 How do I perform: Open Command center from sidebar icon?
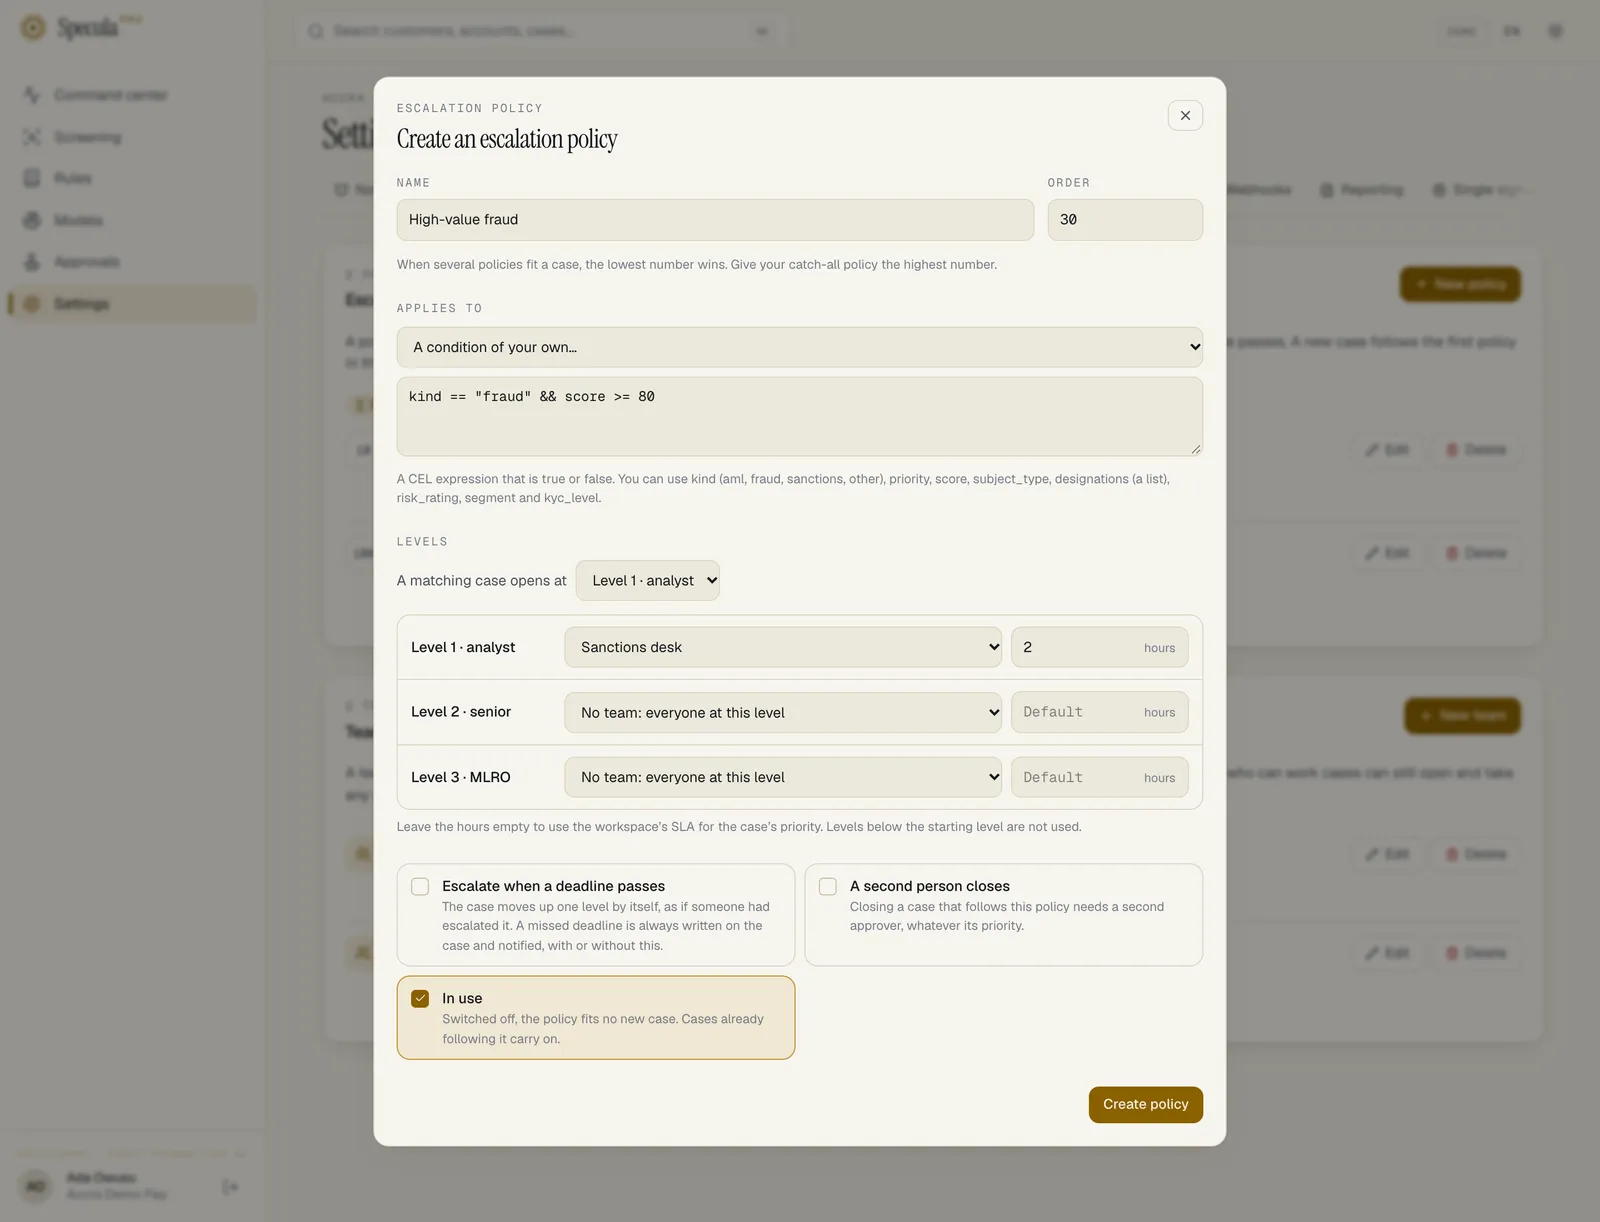(32, 95)
